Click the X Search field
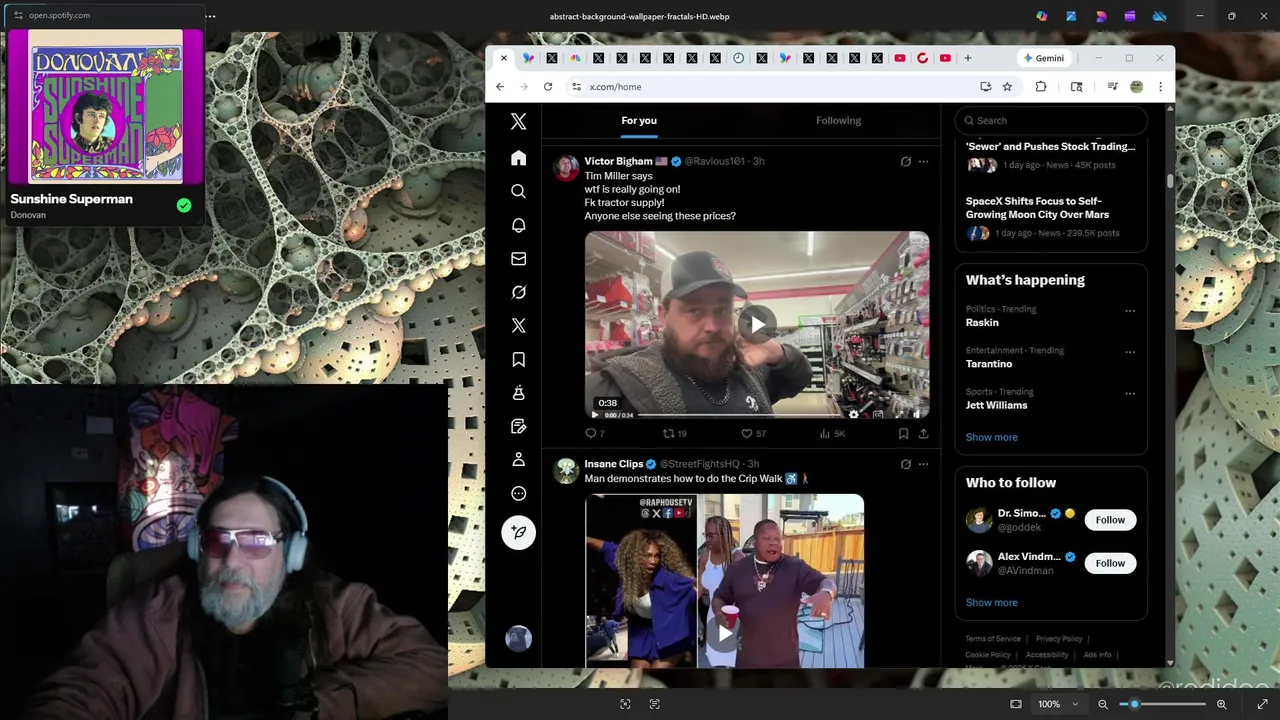The image size is (1280, 720). (1050, 120)
